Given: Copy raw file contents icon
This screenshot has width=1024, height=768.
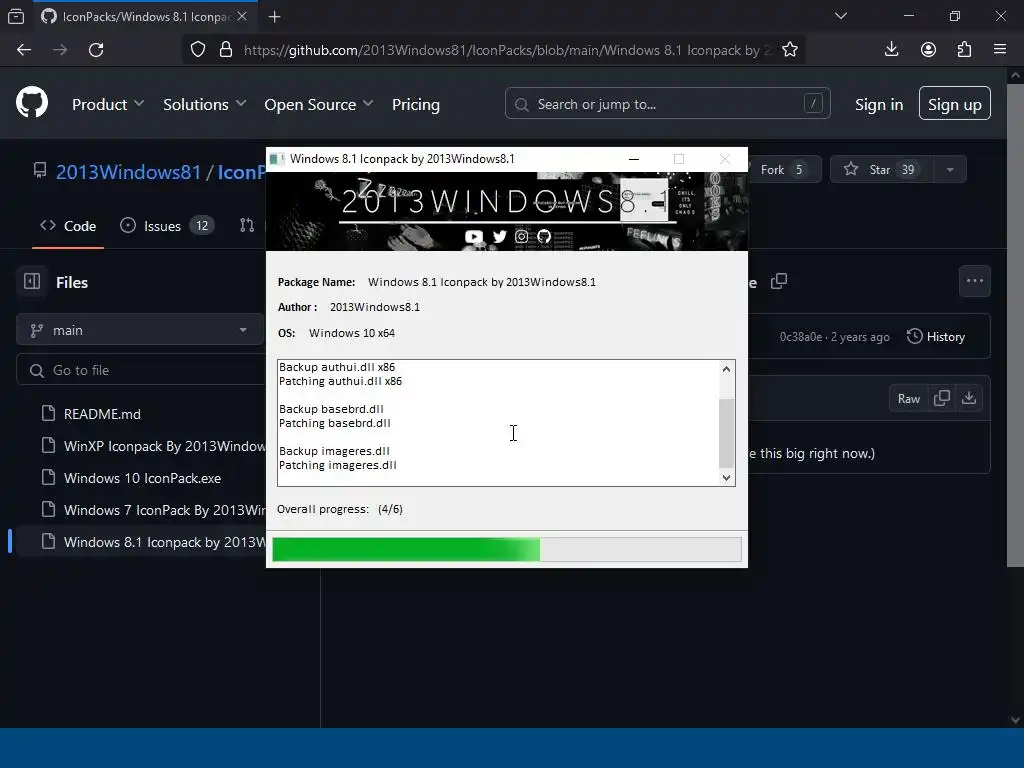Looking at the screenshot, I should click(942, 398).
